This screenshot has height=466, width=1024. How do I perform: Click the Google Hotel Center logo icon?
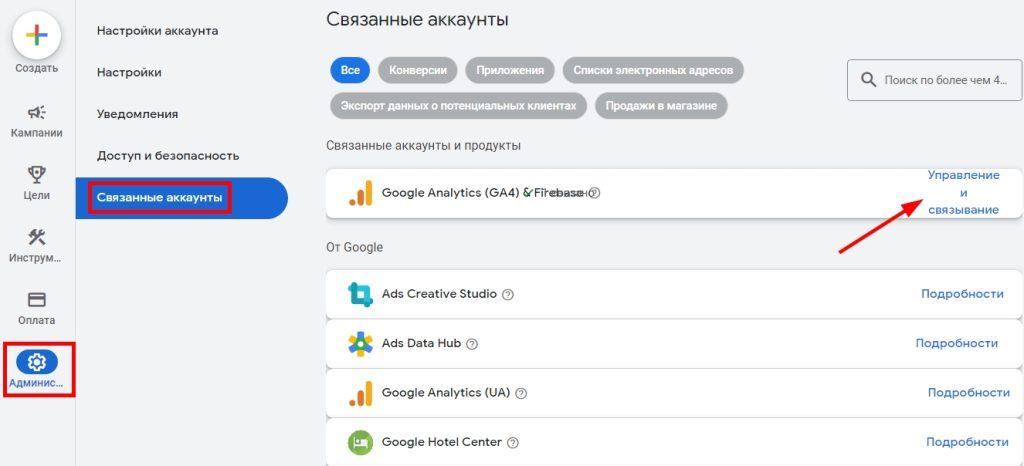pyautogui.click(x=360, y=443)
